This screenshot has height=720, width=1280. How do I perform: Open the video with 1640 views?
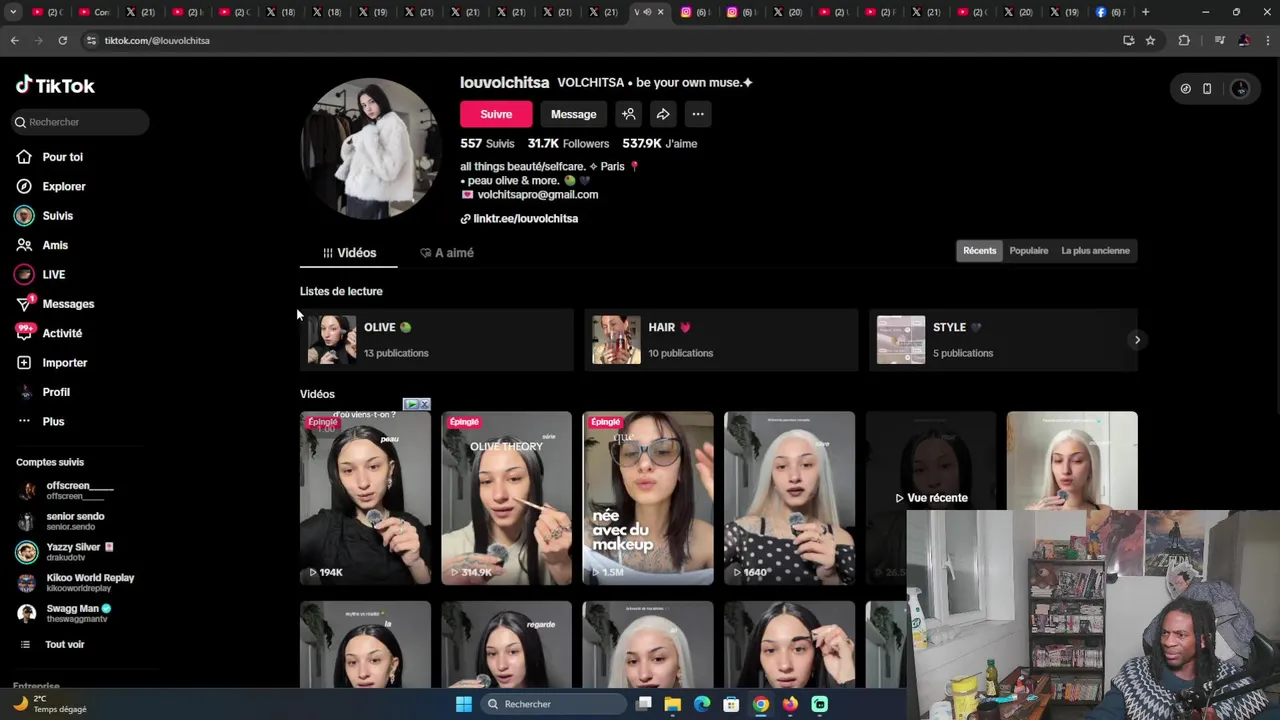pos(789,498)
